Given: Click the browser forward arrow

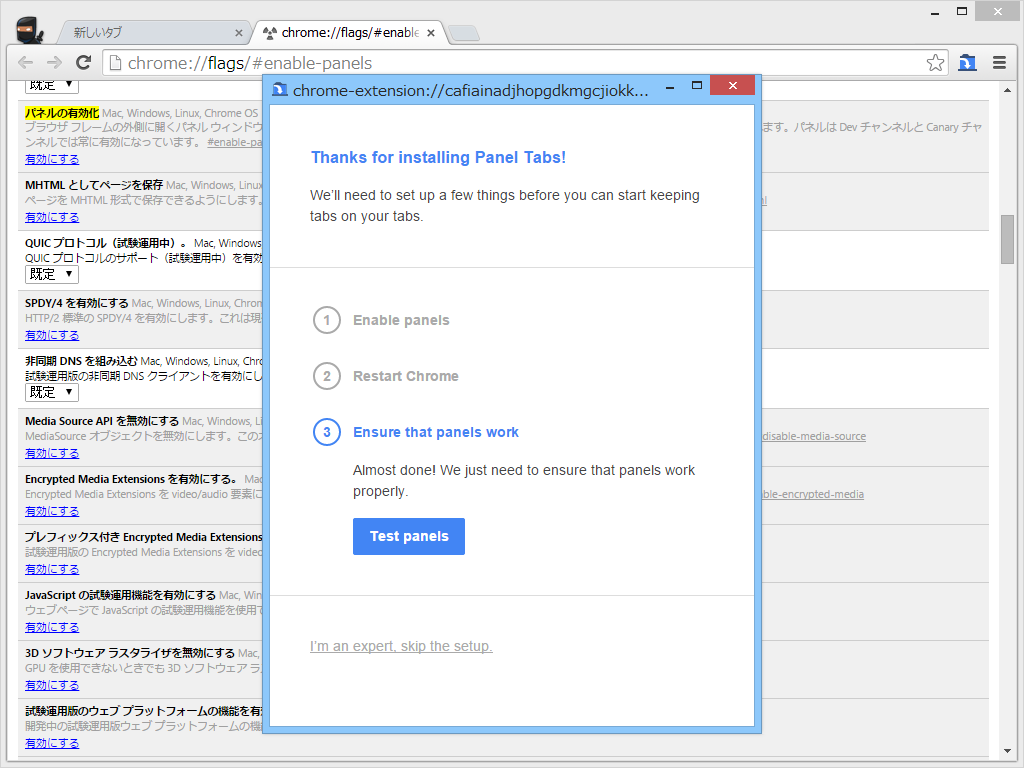Looking at the screenshot, I should 54,63.
